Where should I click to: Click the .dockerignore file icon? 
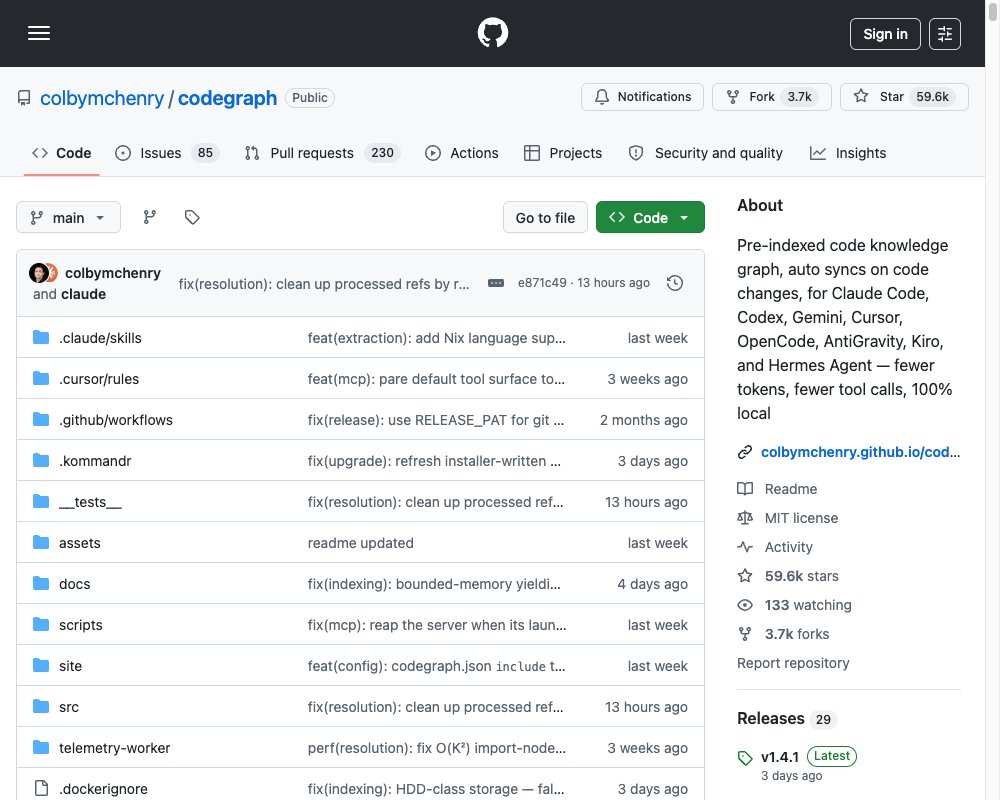tap(41, 789)
